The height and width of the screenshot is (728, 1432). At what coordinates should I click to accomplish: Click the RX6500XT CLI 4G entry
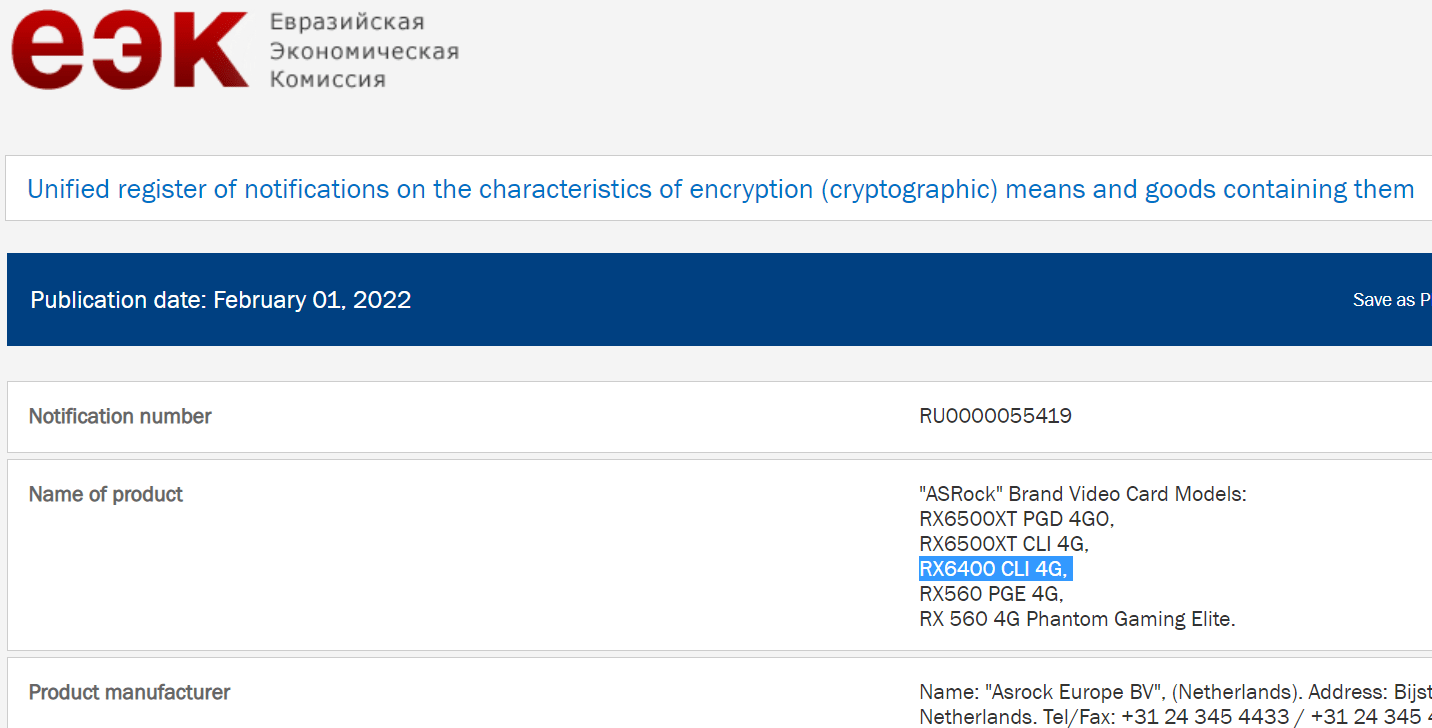pos(1003,544)
